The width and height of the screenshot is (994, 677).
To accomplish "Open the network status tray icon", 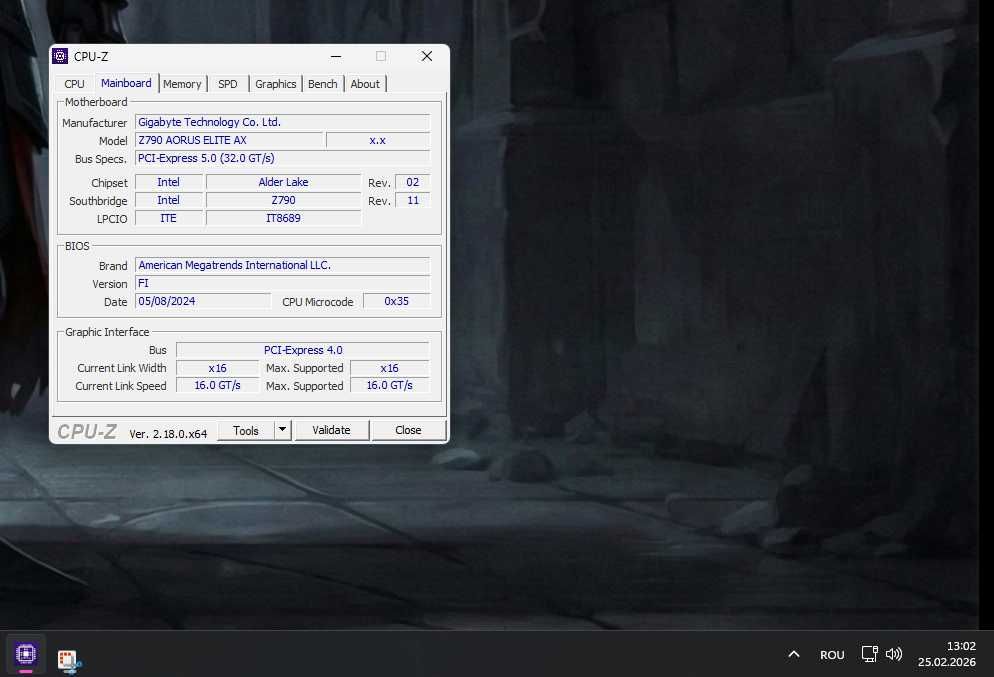I will coord(869,654).
